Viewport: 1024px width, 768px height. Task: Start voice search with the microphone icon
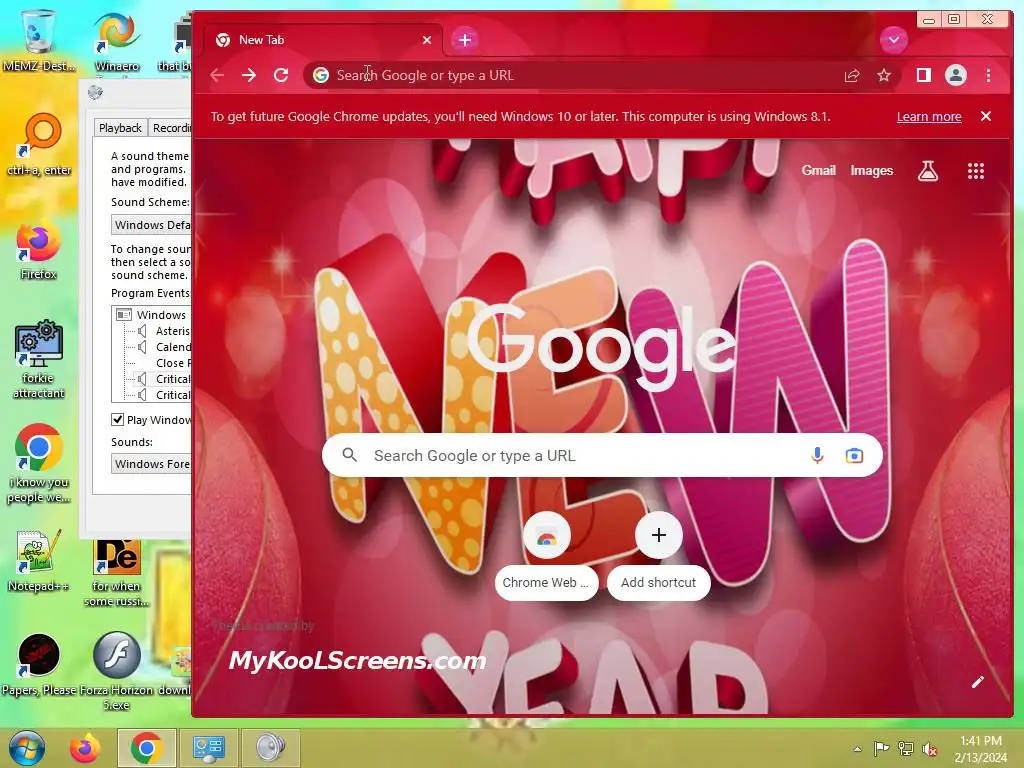tap(816, 455)
